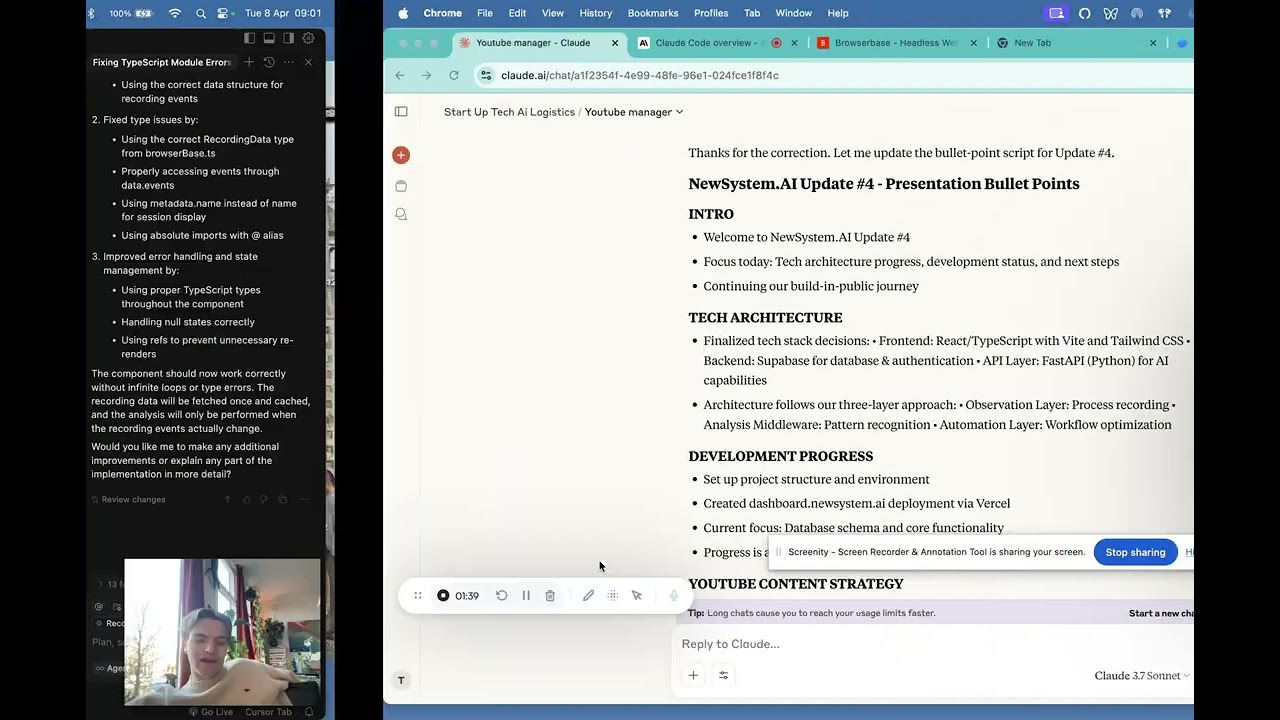Screen dimensions: 1280x720
Task: Start new chat with orange plus button
Action: pyautogui.click(x=401, y=155)
